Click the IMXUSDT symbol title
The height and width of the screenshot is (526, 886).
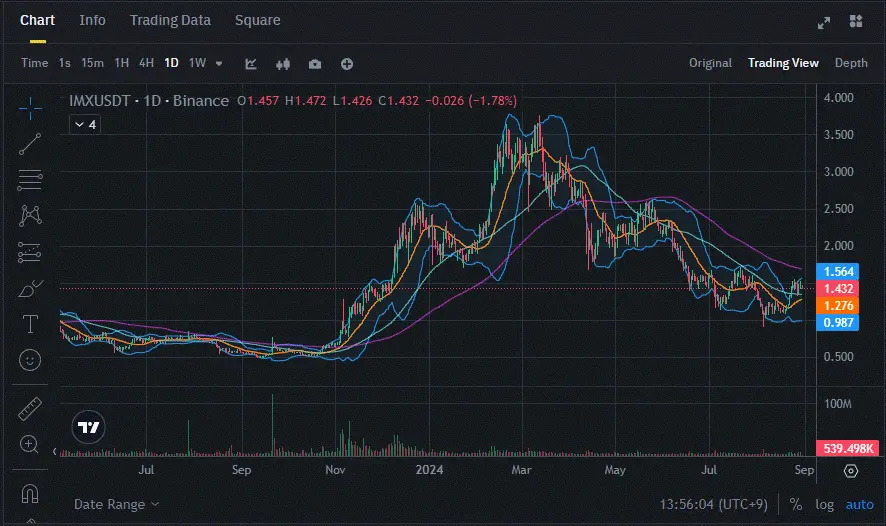pos(99,101)
